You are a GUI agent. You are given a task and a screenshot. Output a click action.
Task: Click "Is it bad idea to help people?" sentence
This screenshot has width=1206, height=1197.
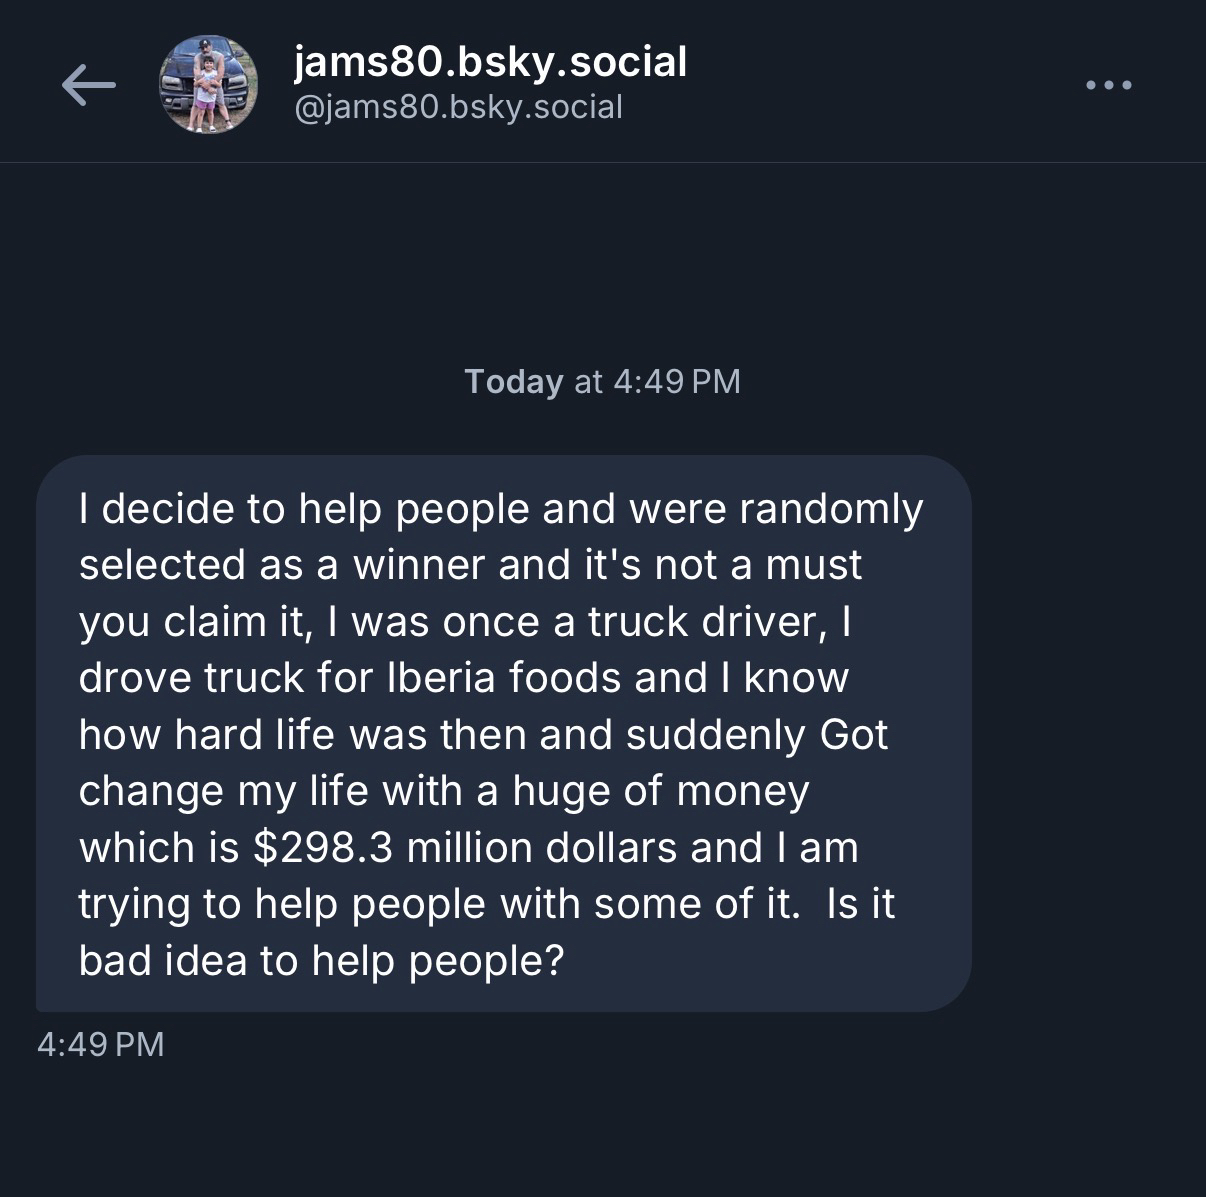[320, 961]
